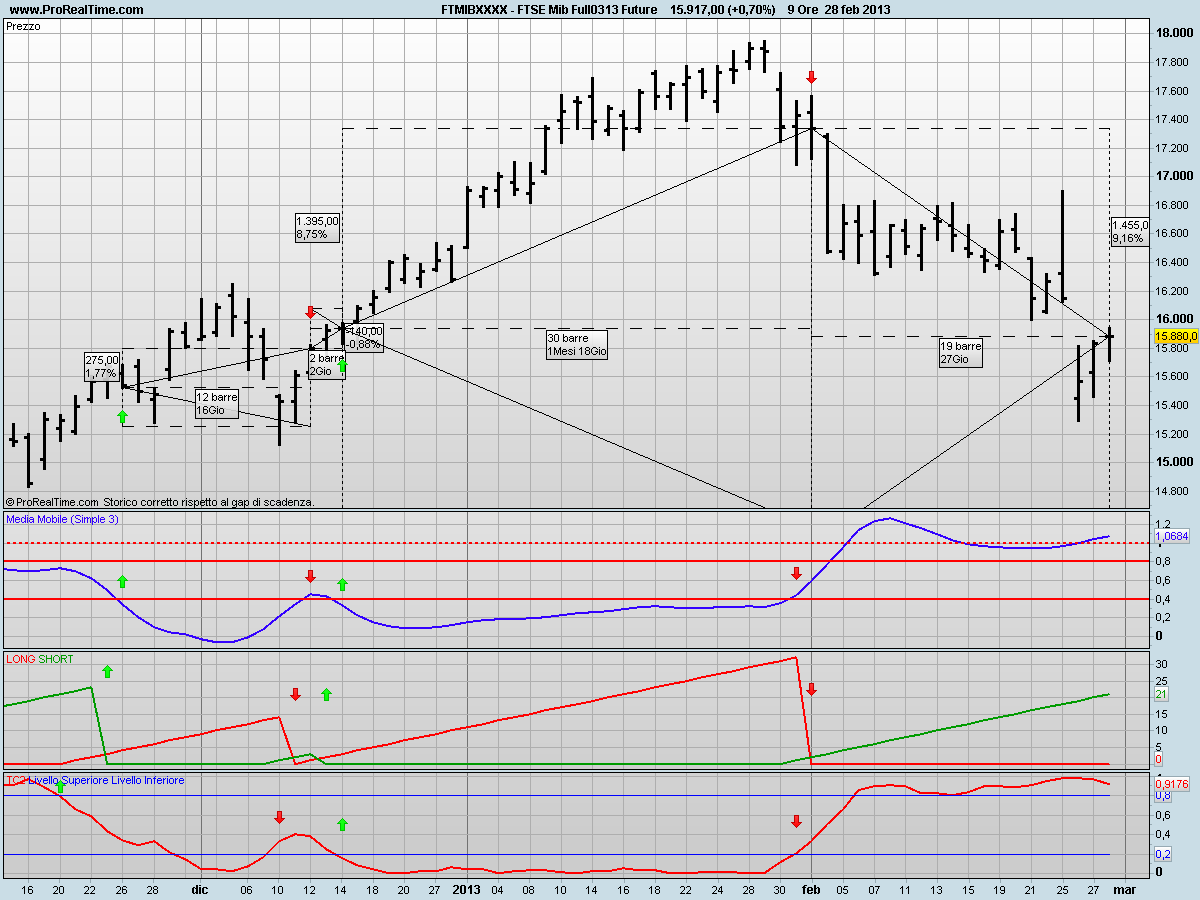Click the 06 date label on time axis
This screenshot has height=900, width=1200.
click(247, 888)
